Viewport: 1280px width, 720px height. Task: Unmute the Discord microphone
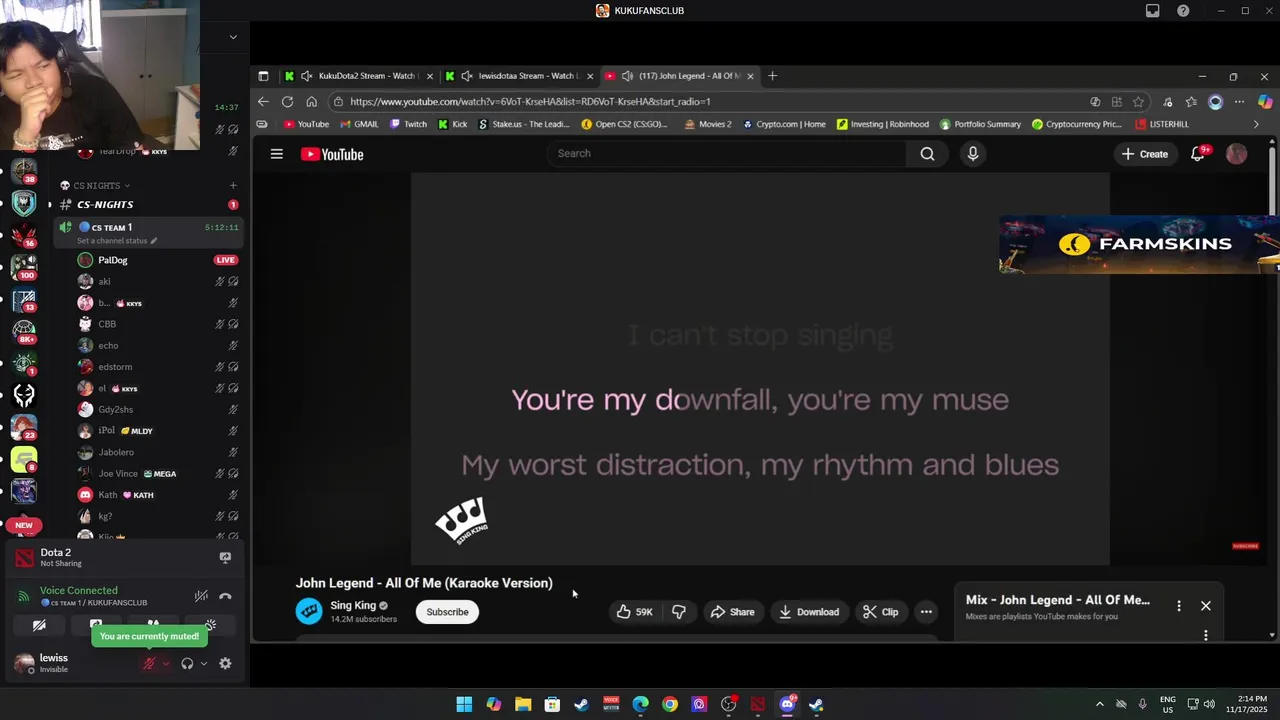pyautogui.click(x=149, y=663)
